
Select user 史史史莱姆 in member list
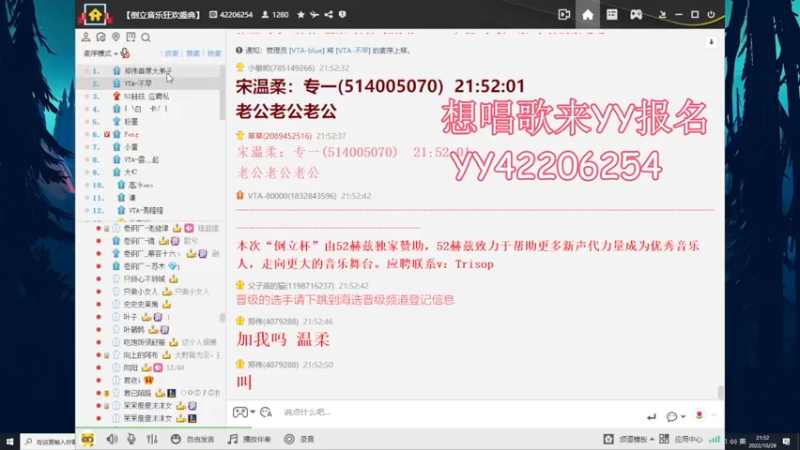point(141,304)
